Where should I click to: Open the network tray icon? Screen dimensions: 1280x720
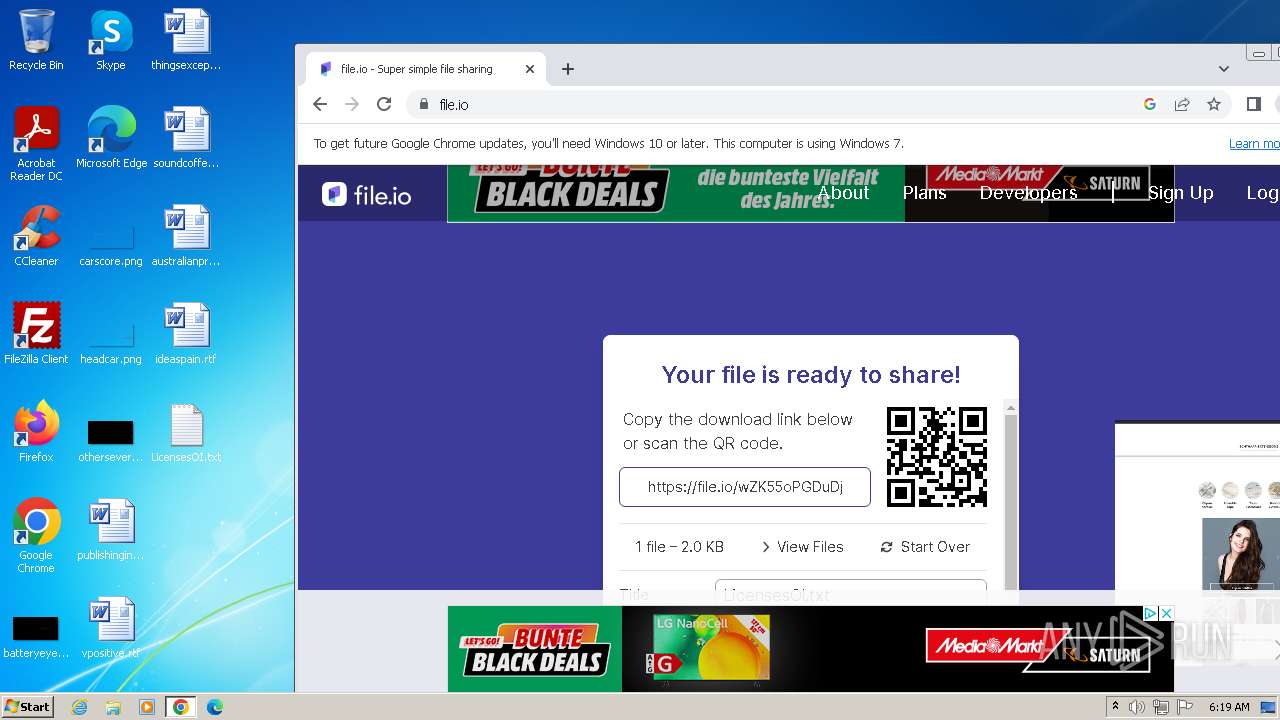point(1161,707)
